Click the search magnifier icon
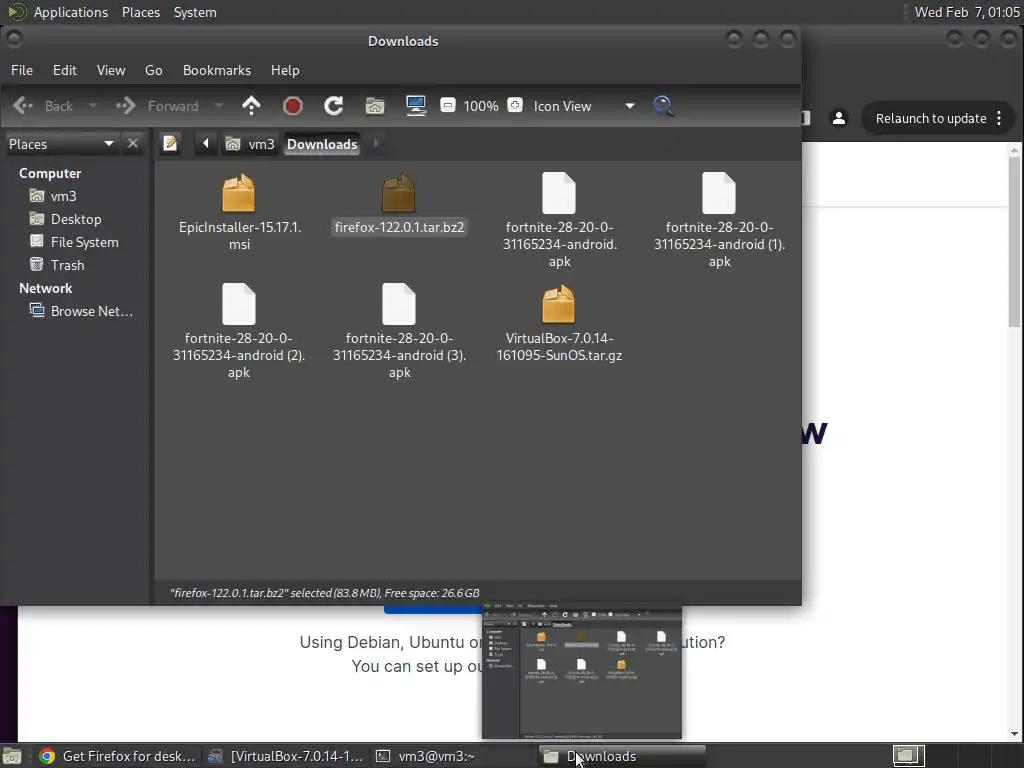 coord(663,106)
